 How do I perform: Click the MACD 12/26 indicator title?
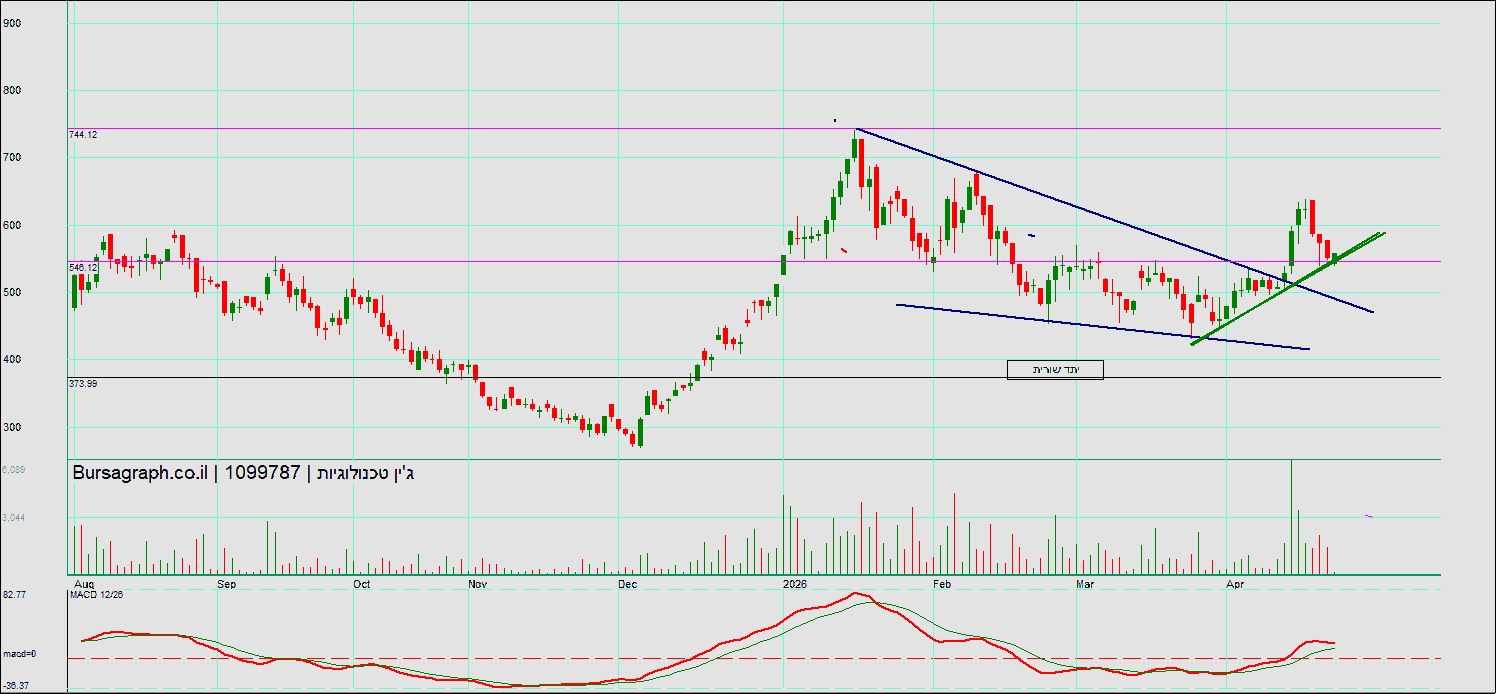[96, 595]
